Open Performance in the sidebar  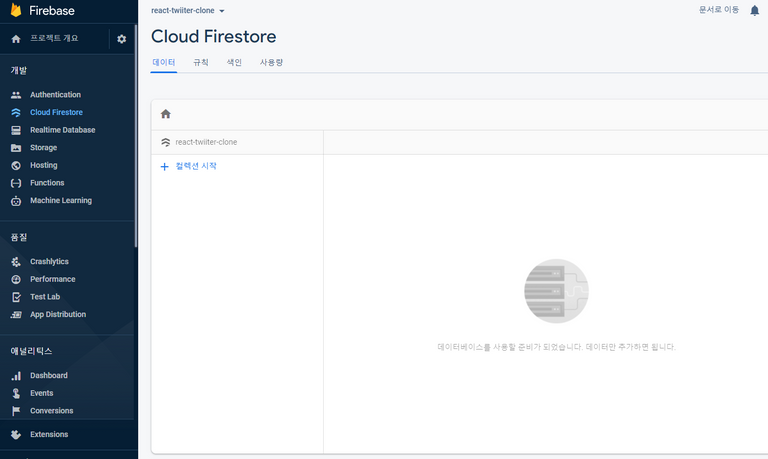point(53,279)
